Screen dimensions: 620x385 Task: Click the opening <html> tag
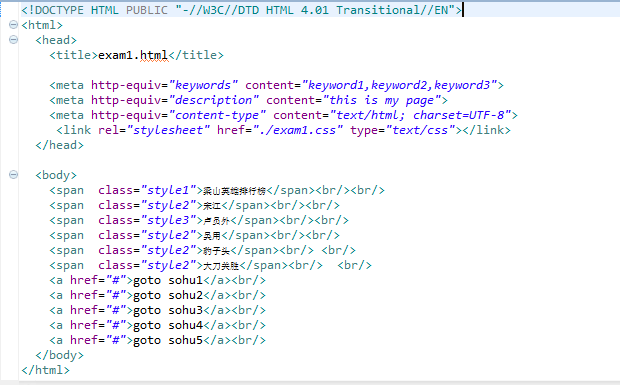click(42, 25)
